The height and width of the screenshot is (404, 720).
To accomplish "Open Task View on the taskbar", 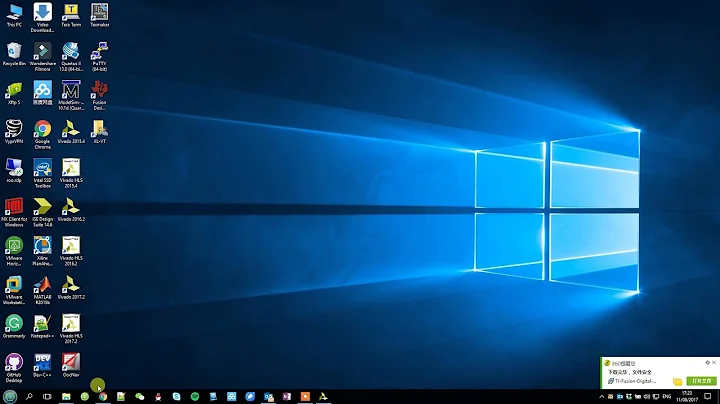I will 47,397.
